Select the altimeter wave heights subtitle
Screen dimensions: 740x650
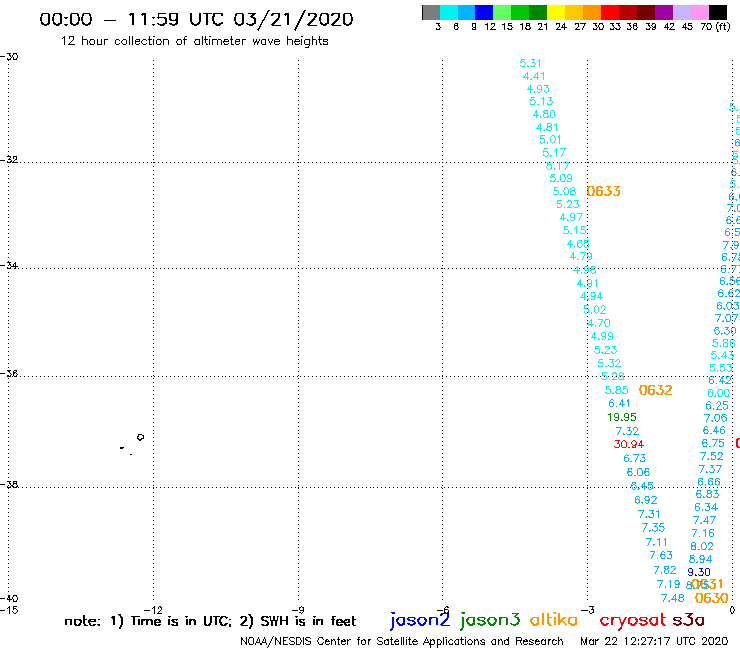click(194, 41)
